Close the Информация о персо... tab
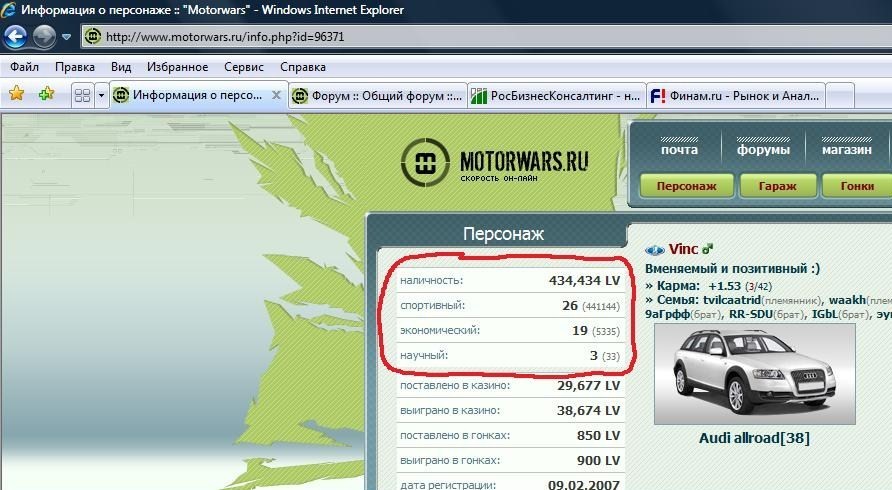892x490 pixels. point(276,95)
